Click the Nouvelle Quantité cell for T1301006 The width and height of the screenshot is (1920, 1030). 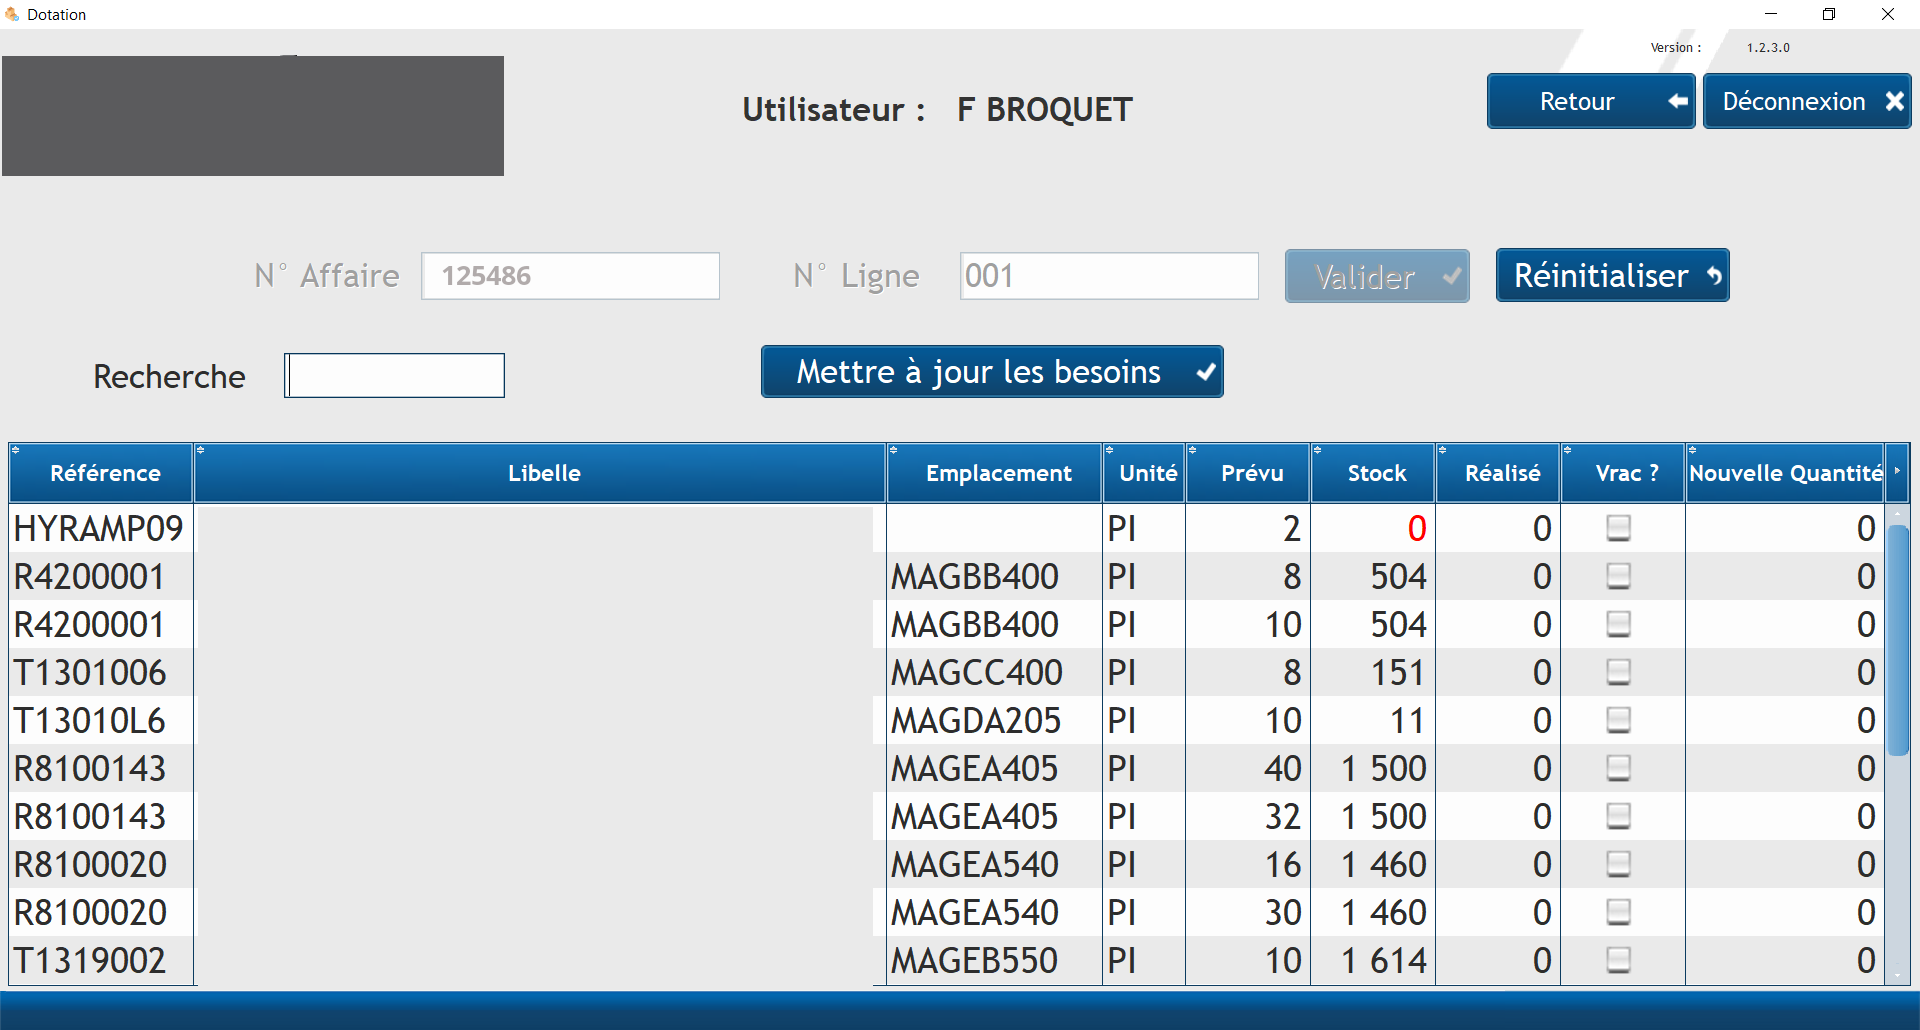(x=1785, y=672)
